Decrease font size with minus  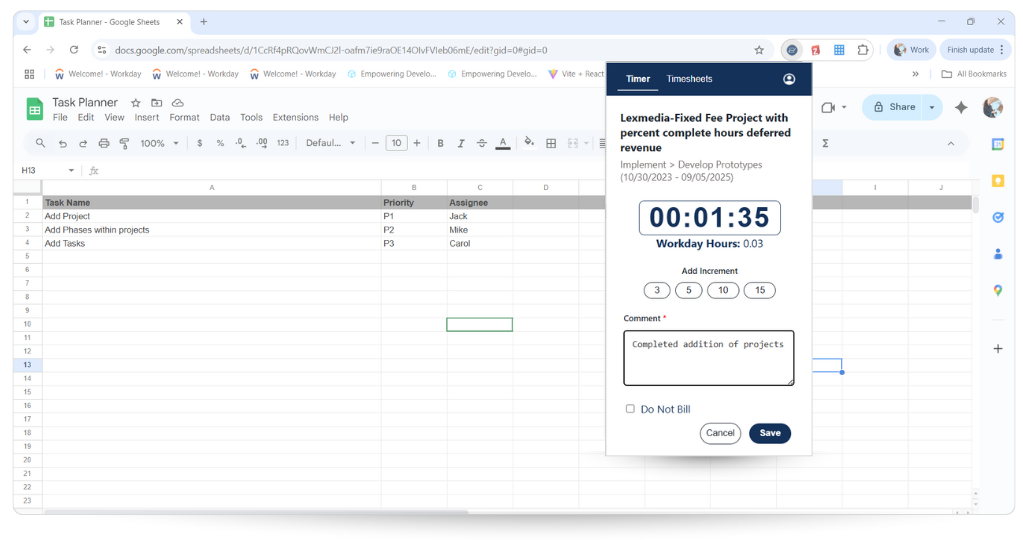(375, 143)
